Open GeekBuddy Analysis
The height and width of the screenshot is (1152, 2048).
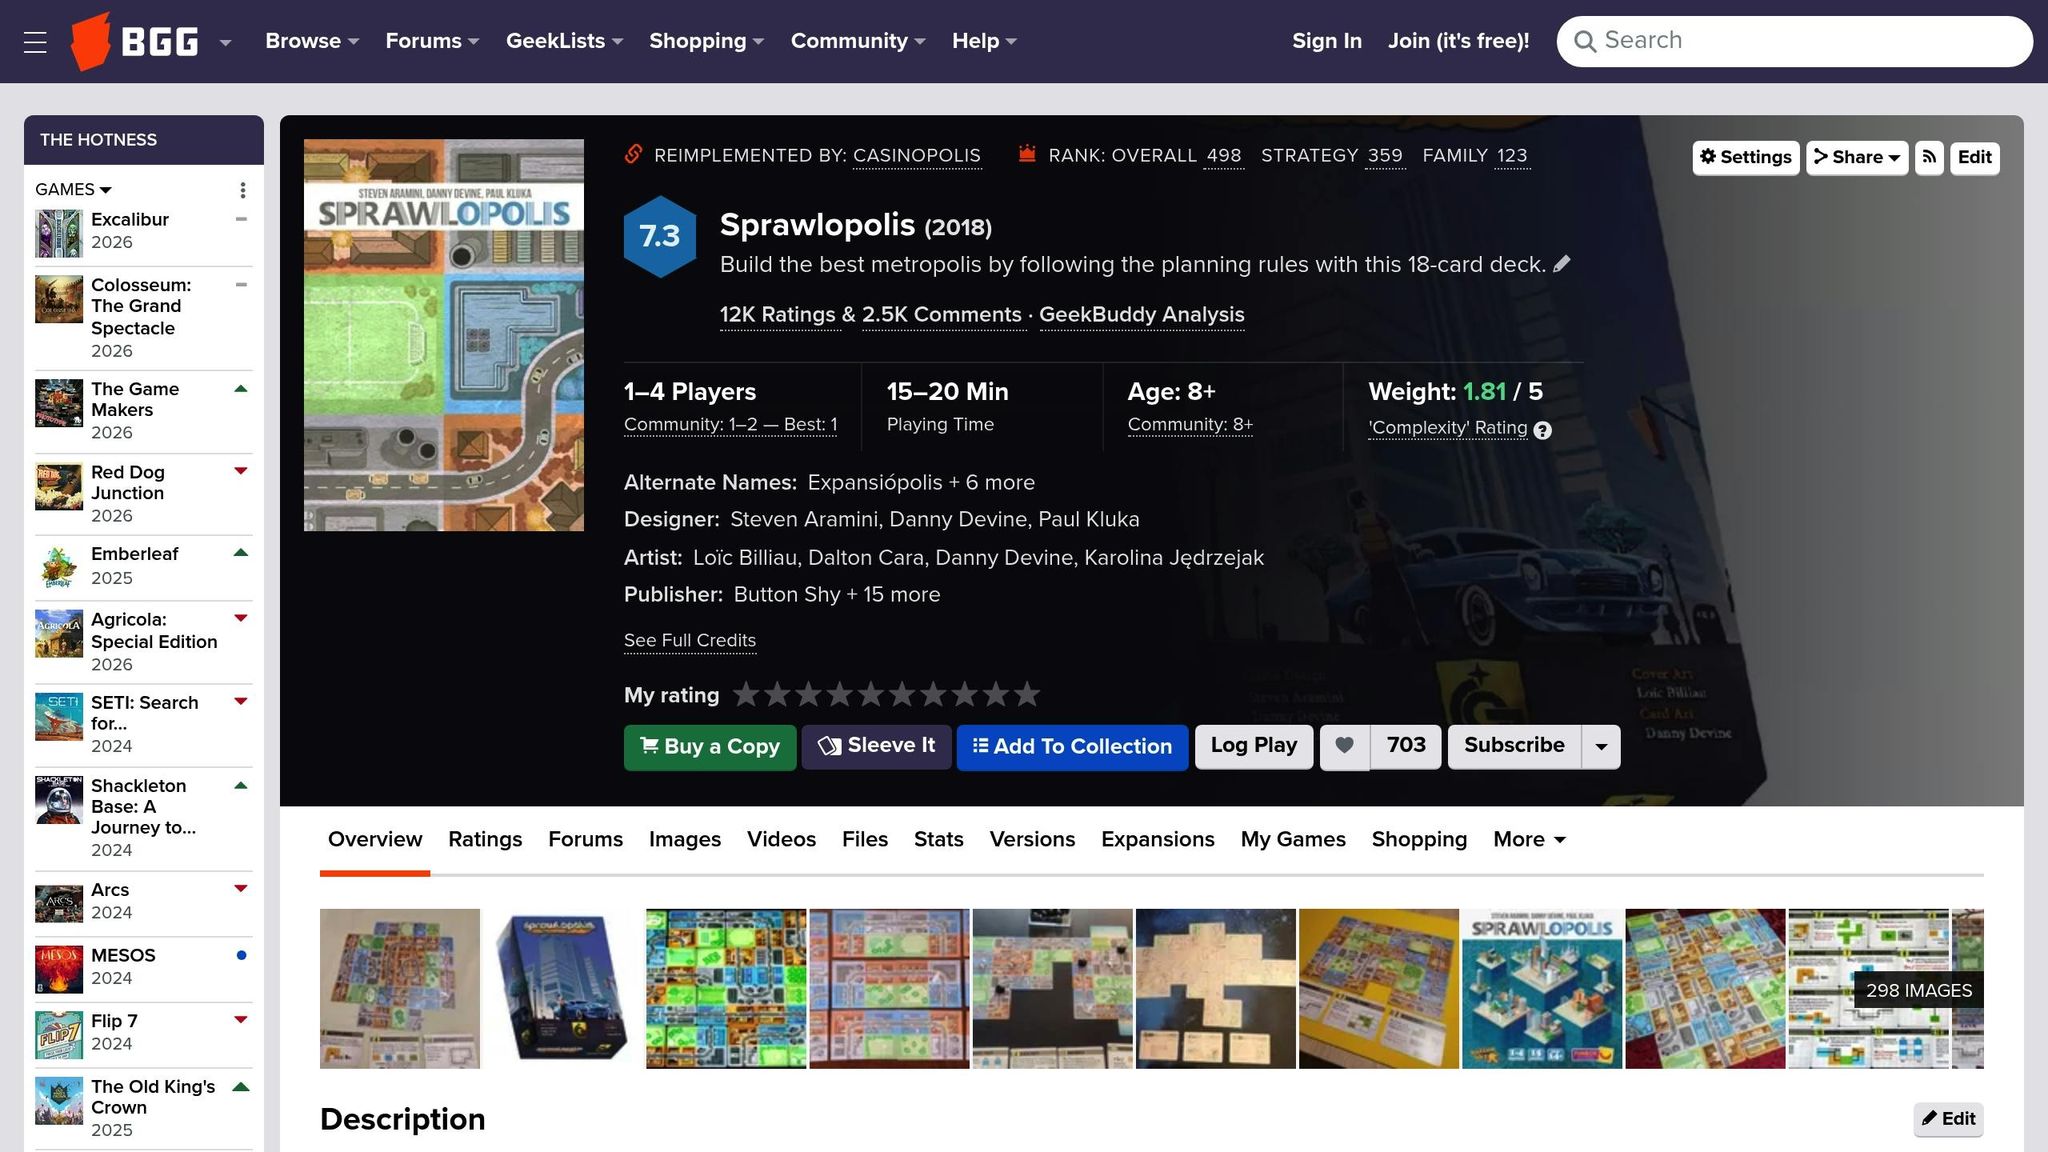pos(1142,315)
